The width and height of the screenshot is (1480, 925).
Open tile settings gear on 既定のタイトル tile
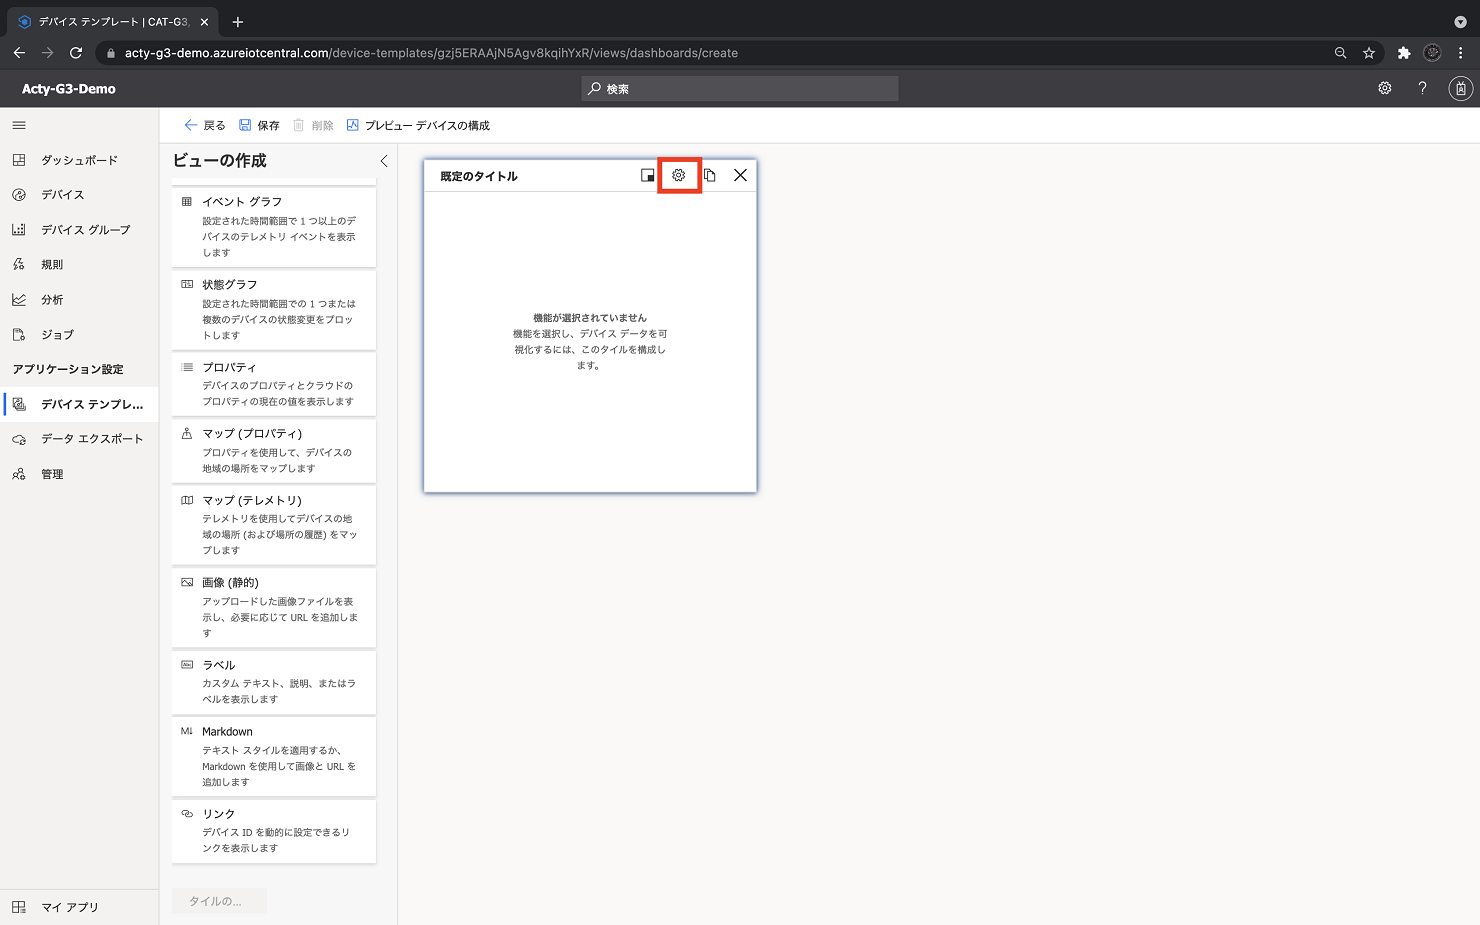(679, 175)
